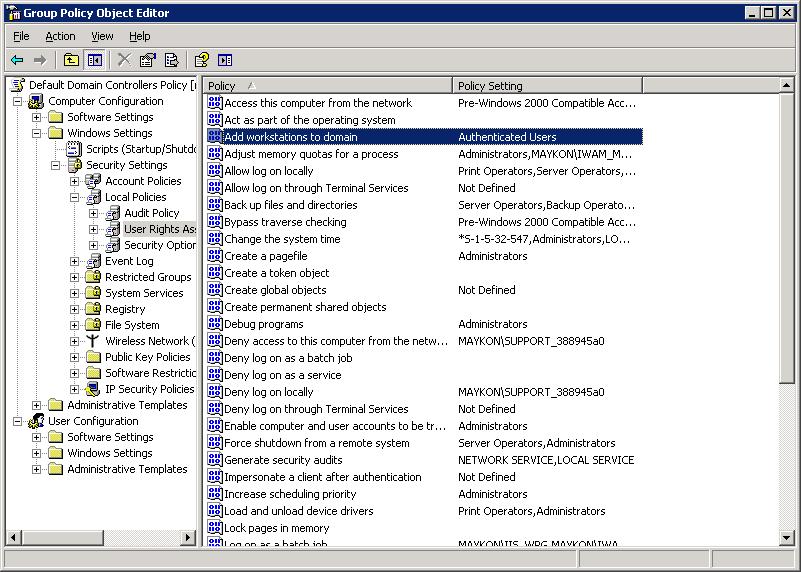Open the View menu

pos(102,36)
